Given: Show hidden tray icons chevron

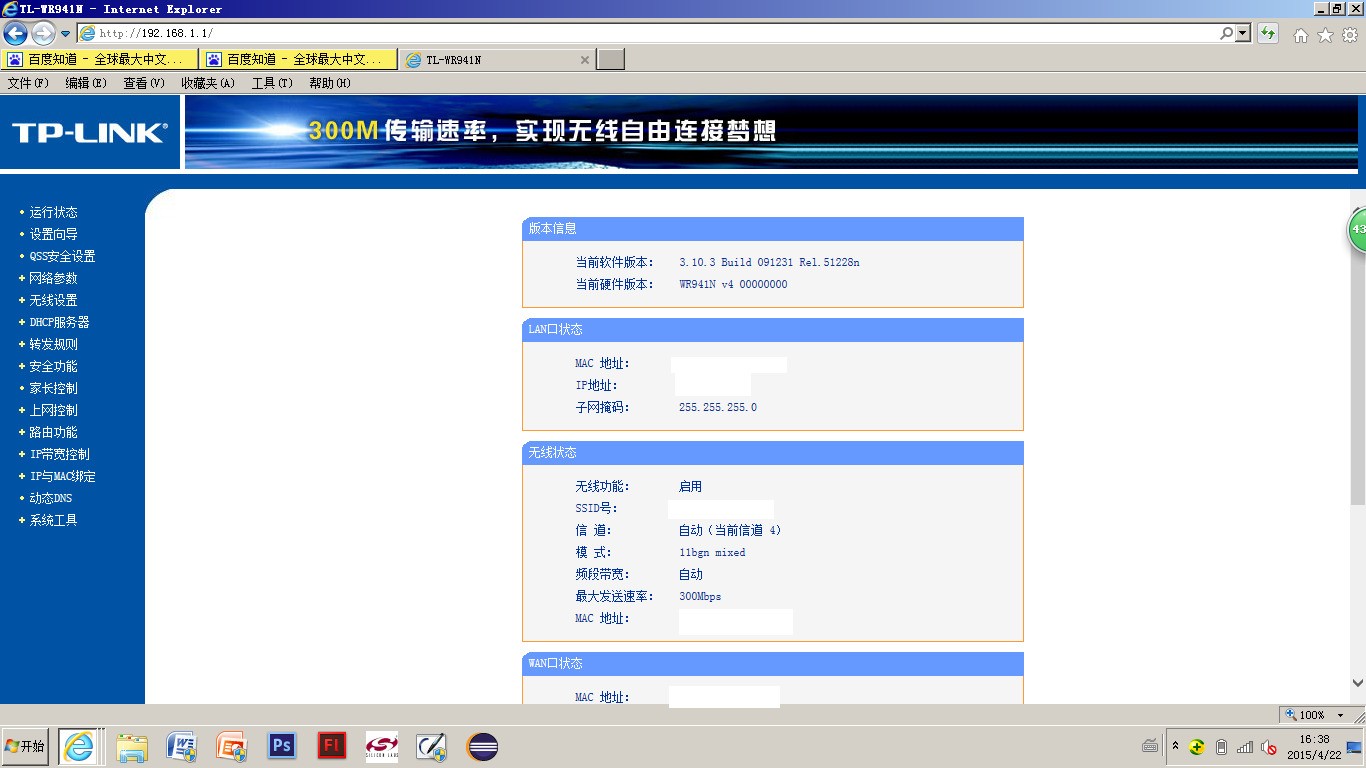Looking at the screenshot, I should point(1176,746).
